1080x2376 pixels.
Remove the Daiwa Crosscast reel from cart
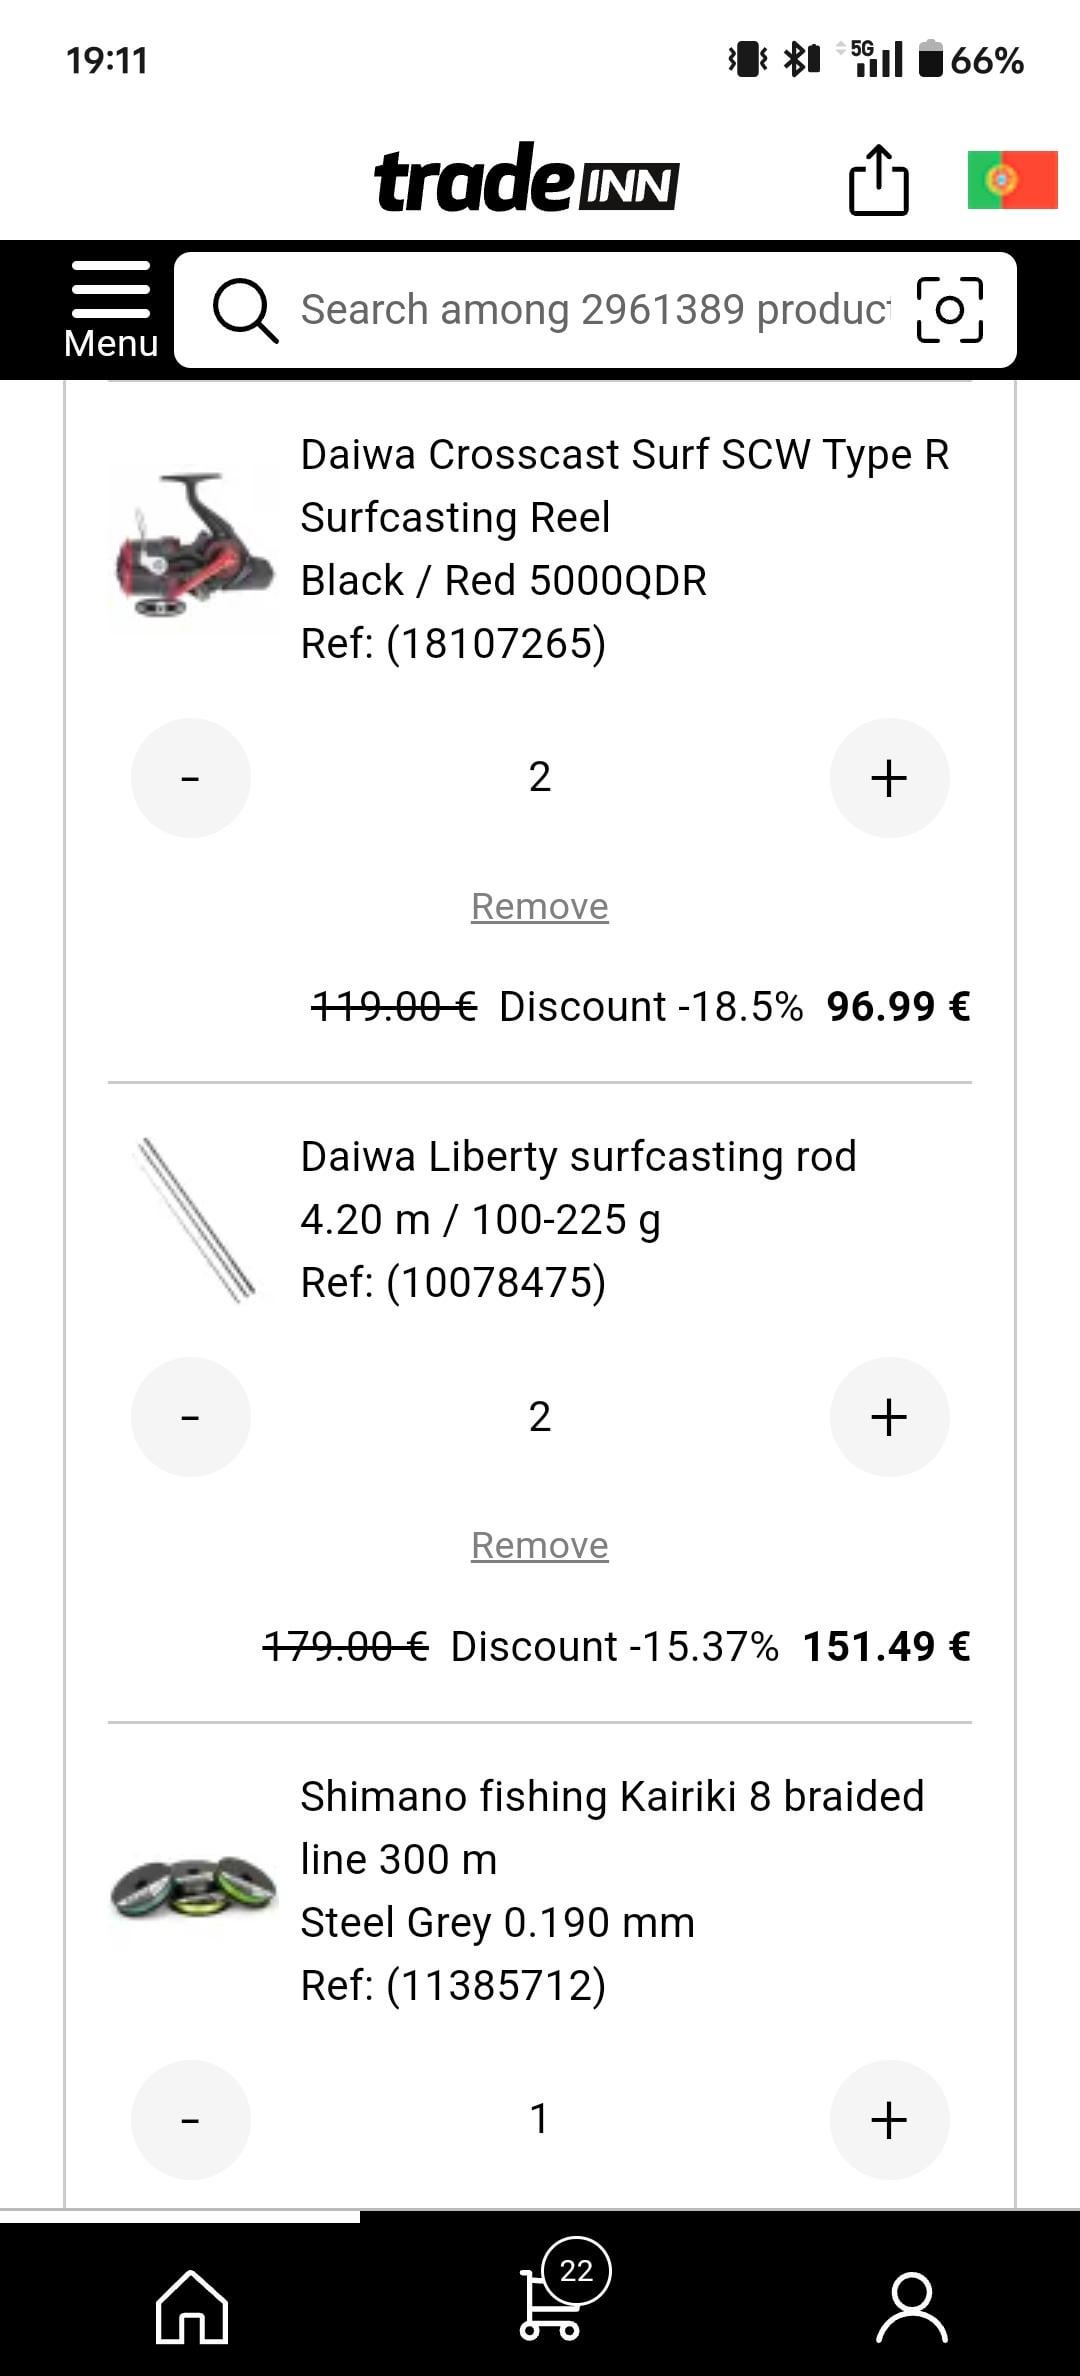[x=540, y=907]
